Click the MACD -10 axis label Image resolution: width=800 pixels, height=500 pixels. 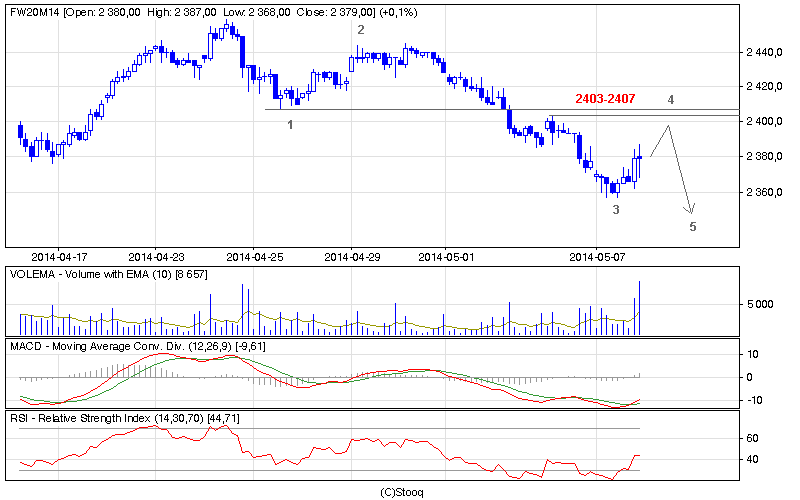pyautogui.click(x=754, y=400)
